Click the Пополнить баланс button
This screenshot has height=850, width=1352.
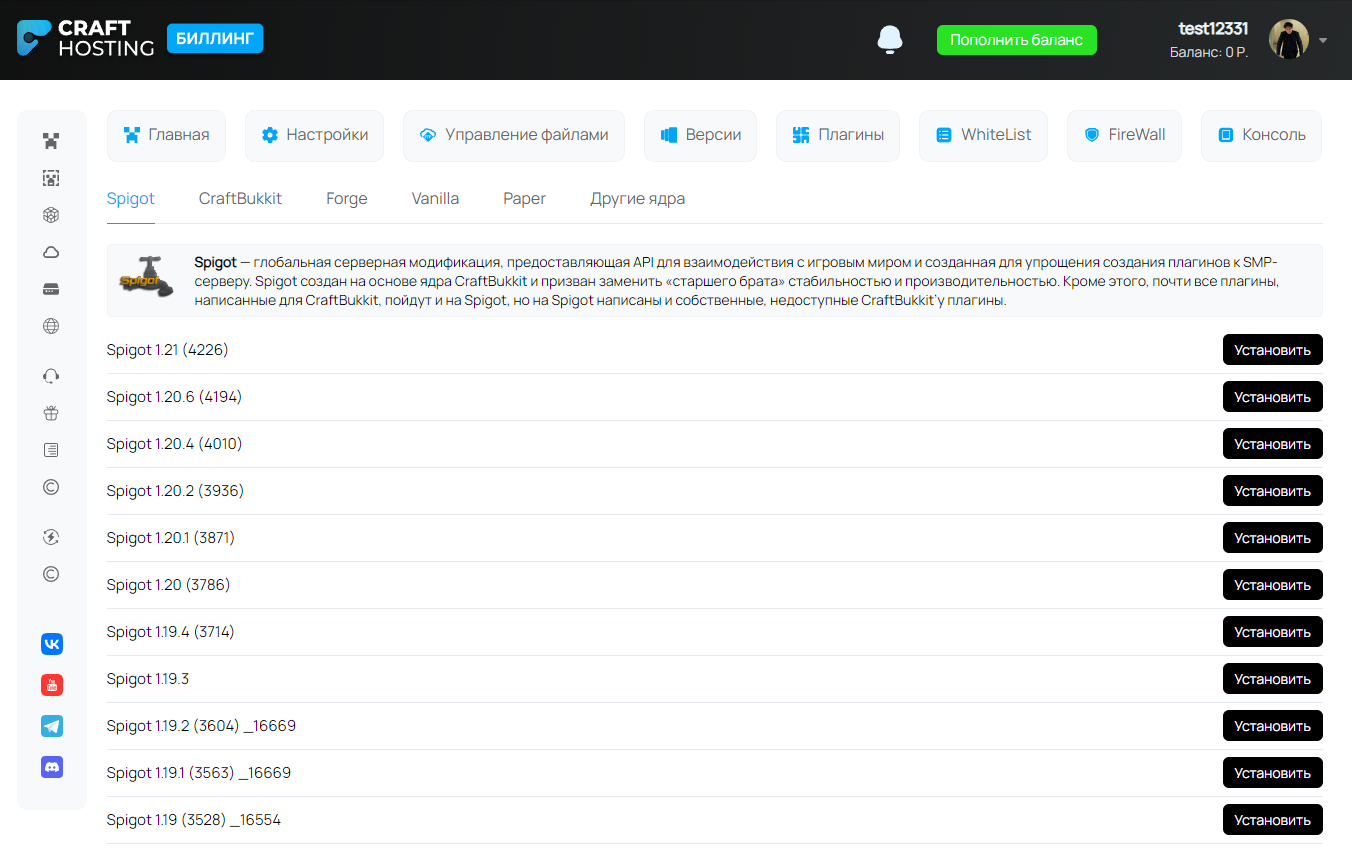pos(1016,40)
